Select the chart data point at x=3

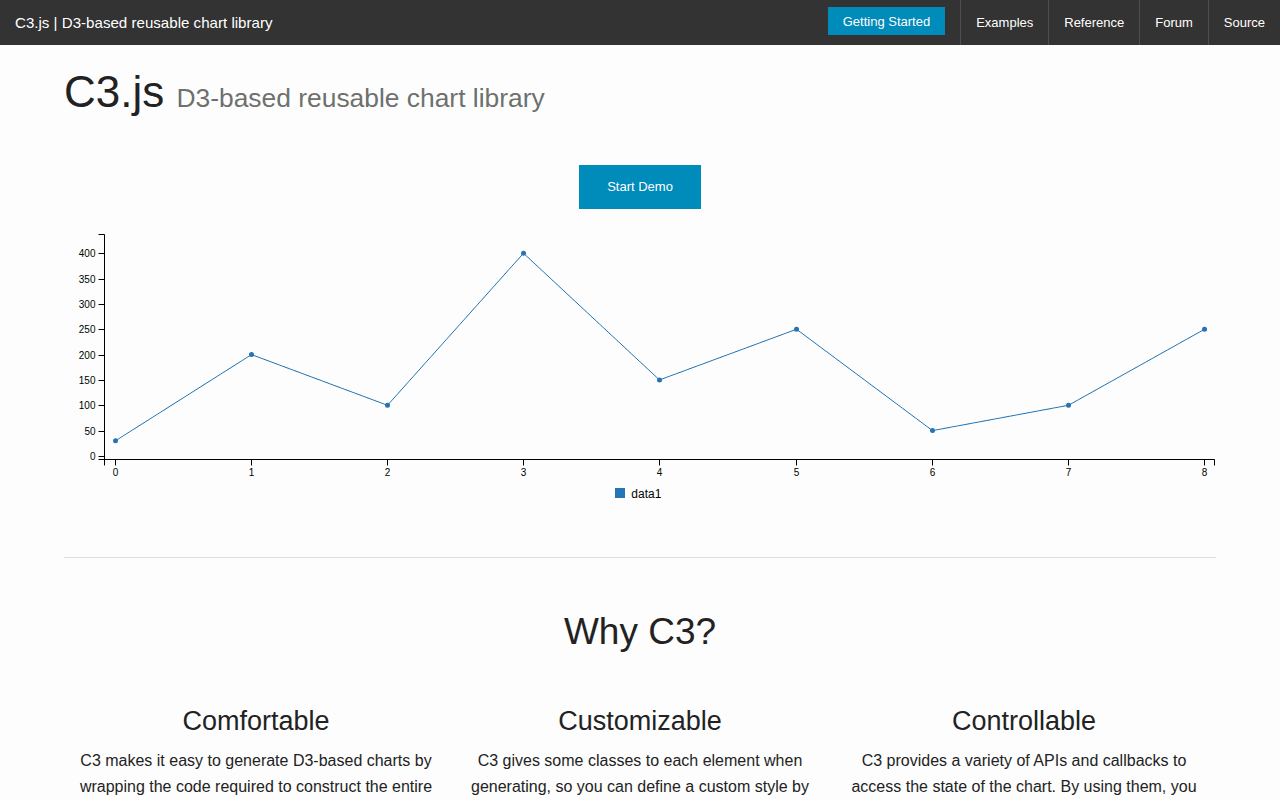click(x=523, y=253)
